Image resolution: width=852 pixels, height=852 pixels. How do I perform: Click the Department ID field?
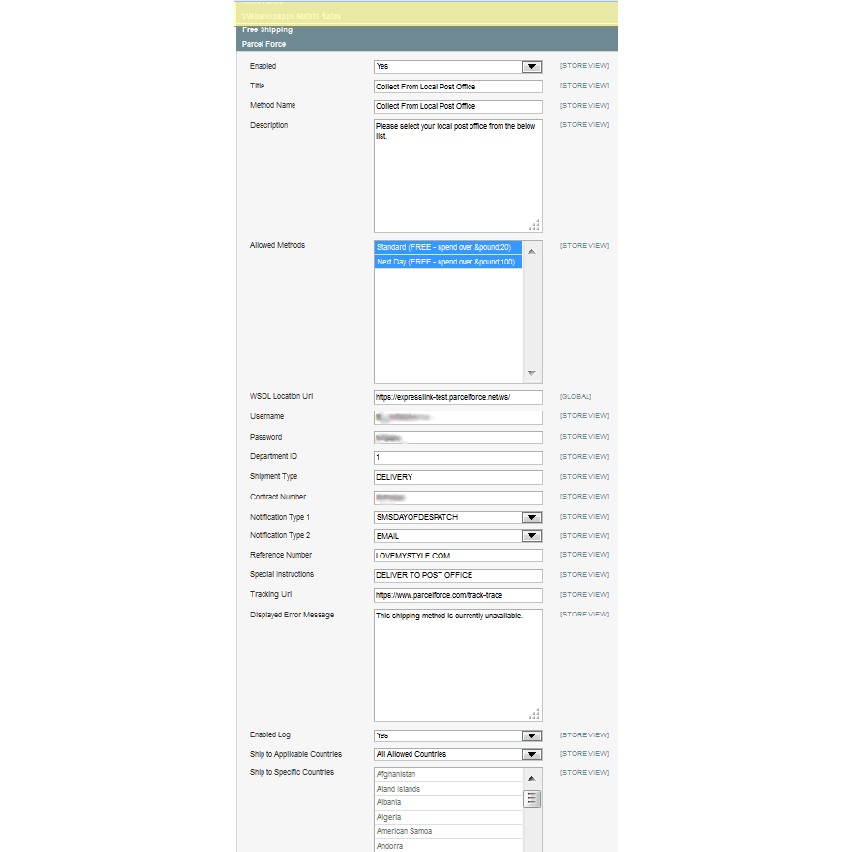tap(458, 458)
